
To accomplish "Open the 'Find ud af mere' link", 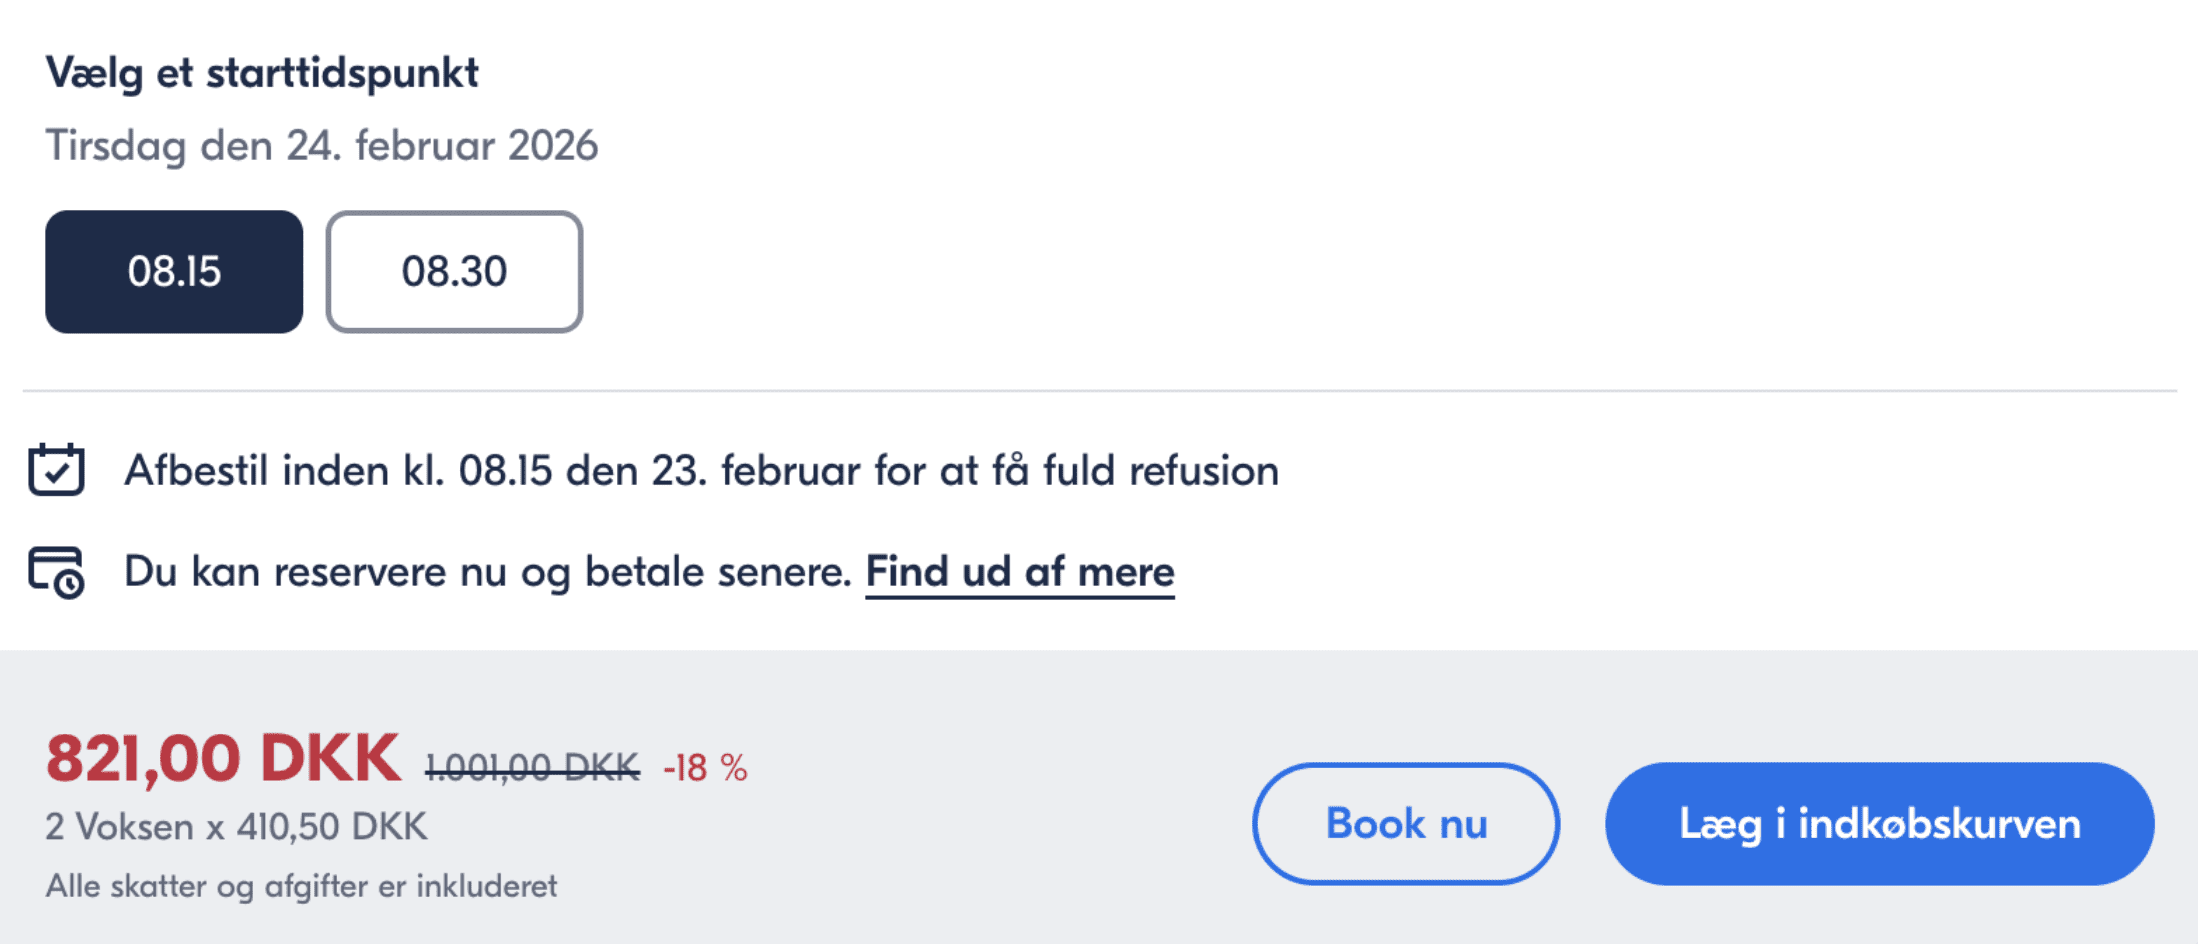I will (x=1019, y=571).
